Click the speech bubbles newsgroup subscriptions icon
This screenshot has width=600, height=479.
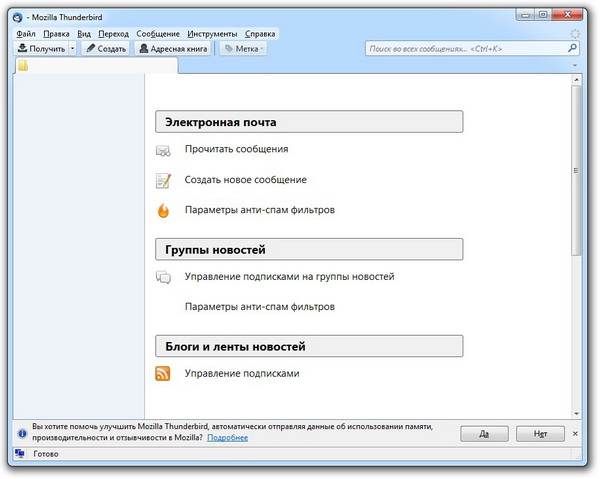pos(163,277)
